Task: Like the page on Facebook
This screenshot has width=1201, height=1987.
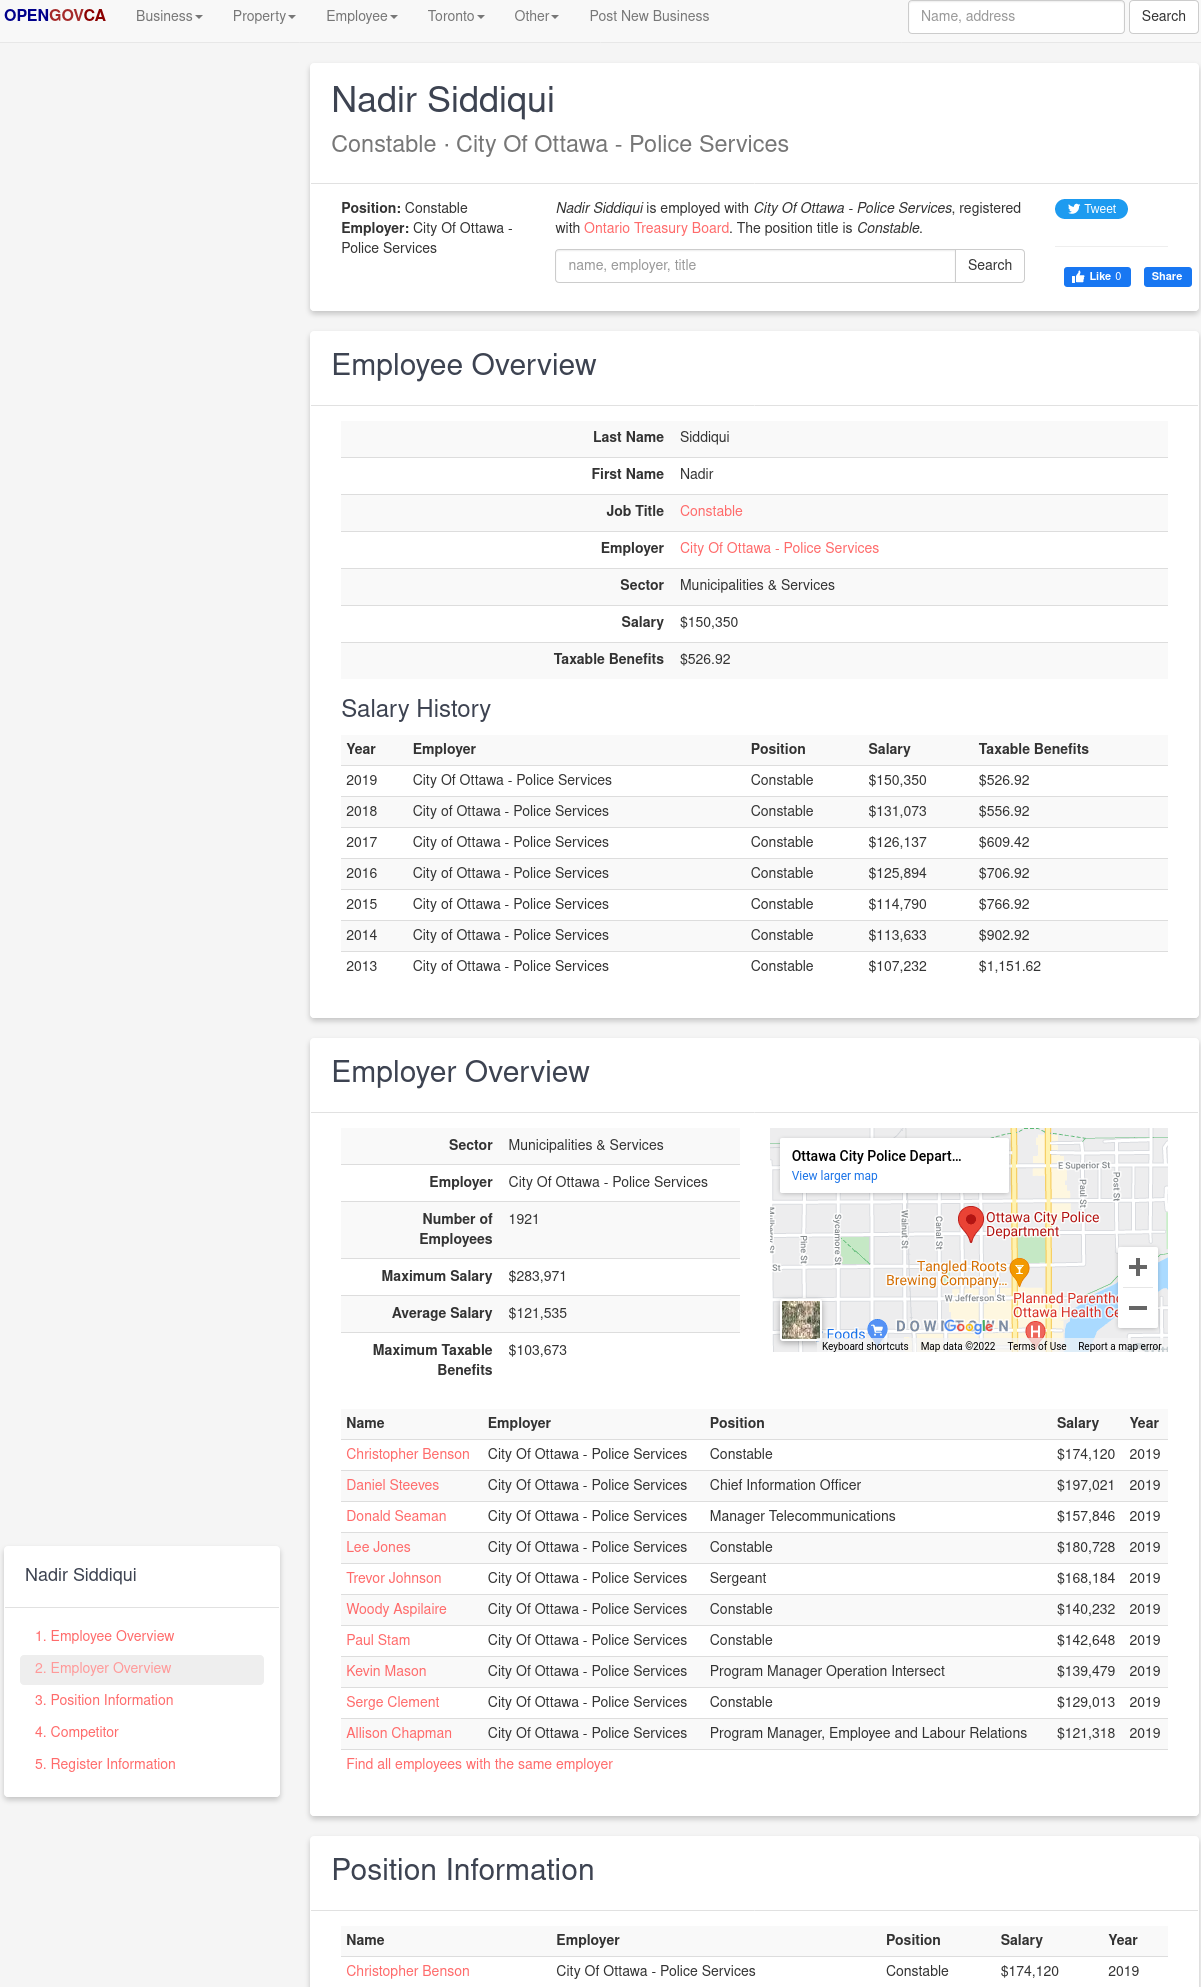Action: click(1097, 277)
